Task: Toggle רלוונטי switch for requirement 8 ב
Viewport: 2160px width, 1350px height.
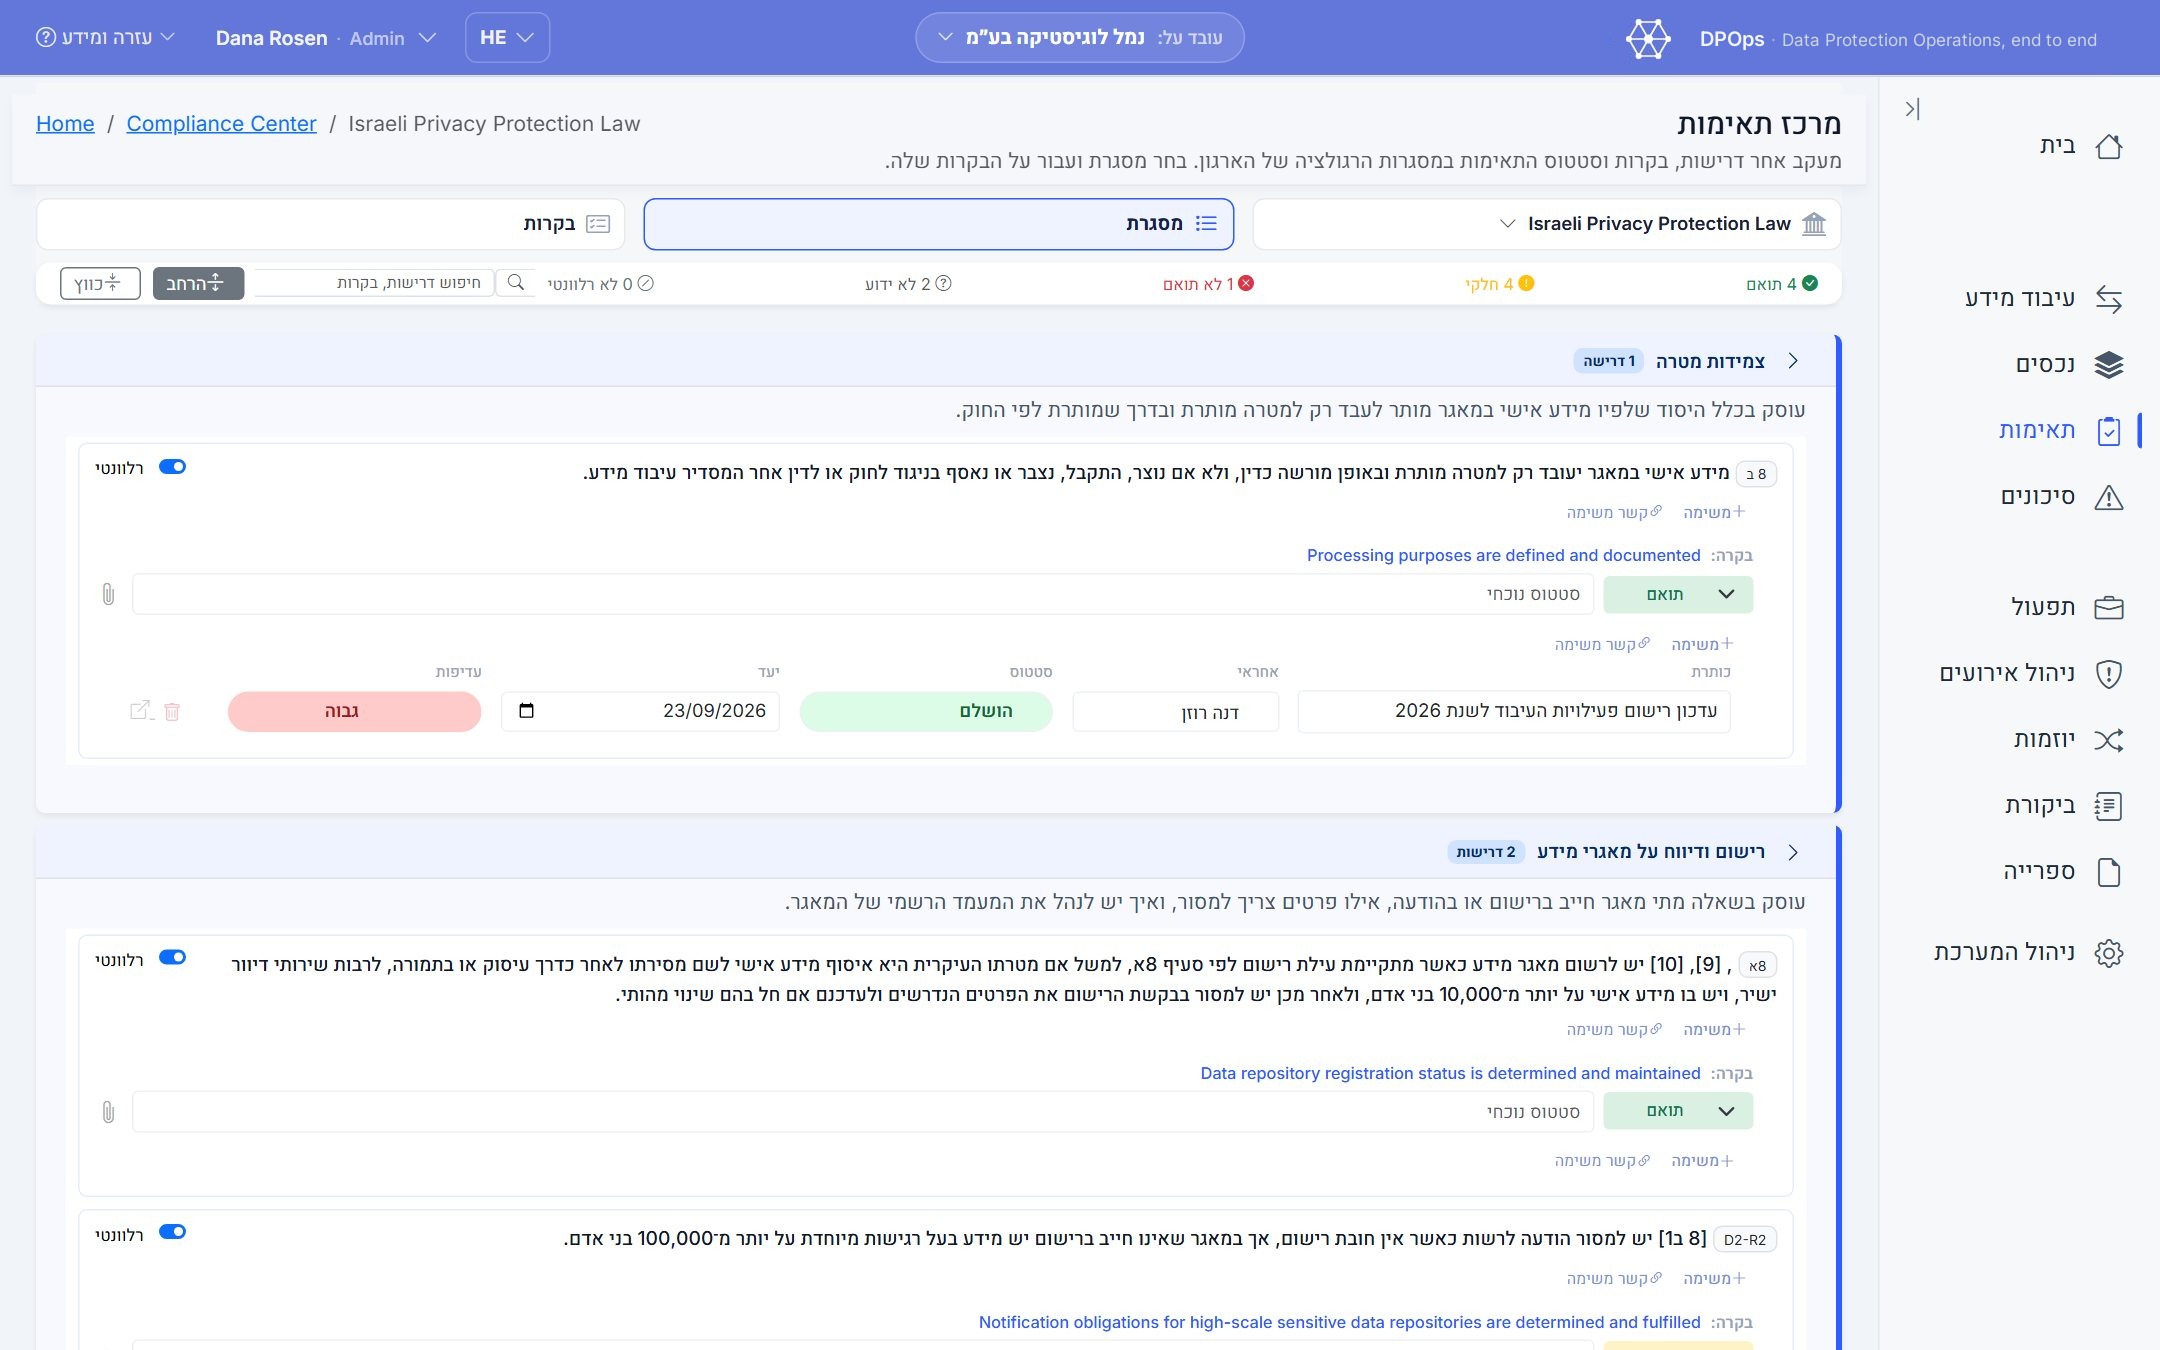Action: [172, 467]
